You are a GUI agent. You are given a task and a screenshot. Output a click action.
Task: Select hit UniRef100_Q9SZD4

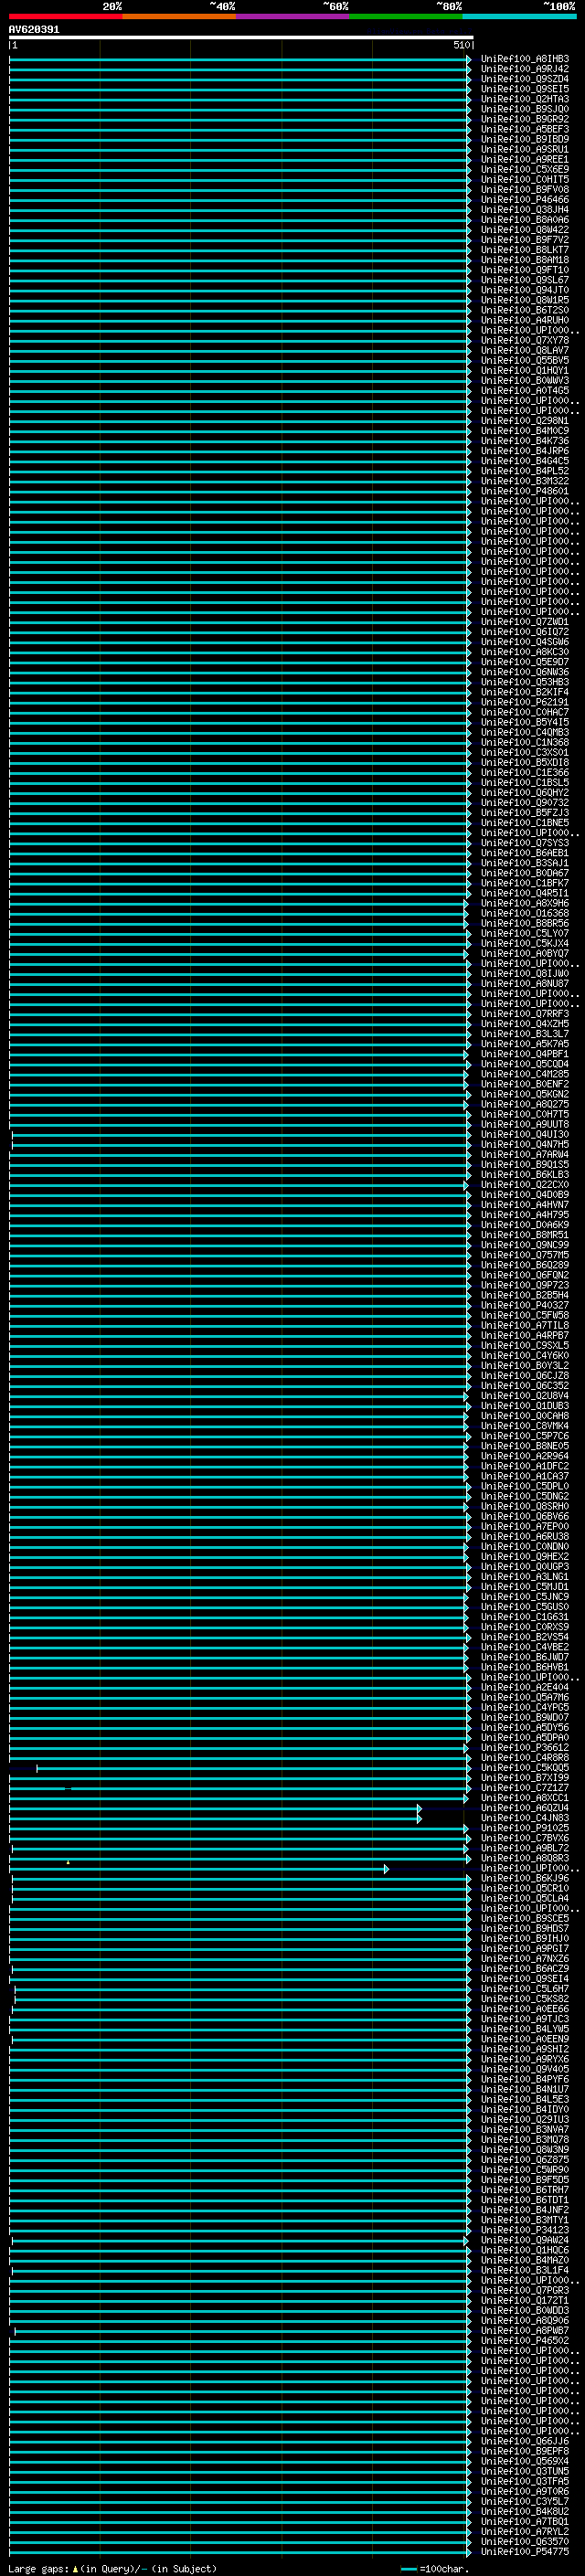coord(525,79)
